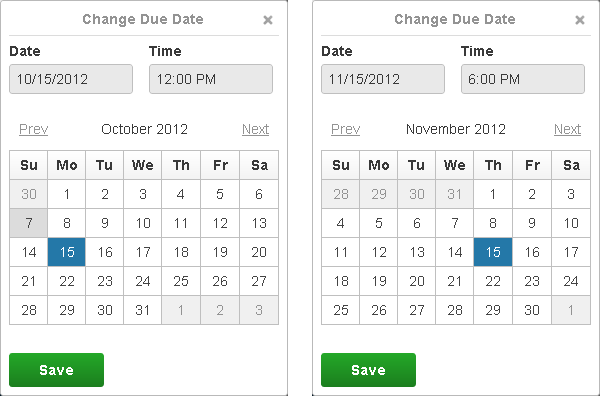Pick October 7 in the left calendar
600x396 pixels.
coord(29,223)
